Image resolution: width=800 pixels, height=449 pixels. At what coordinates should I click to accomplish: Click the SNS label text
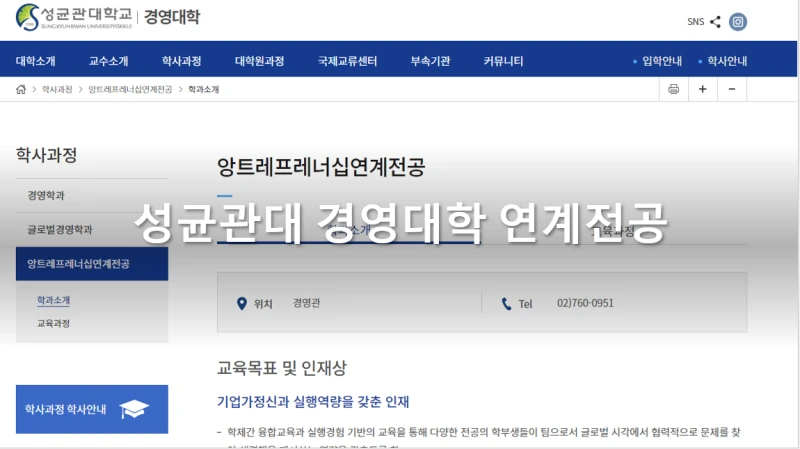click(695, 21)
